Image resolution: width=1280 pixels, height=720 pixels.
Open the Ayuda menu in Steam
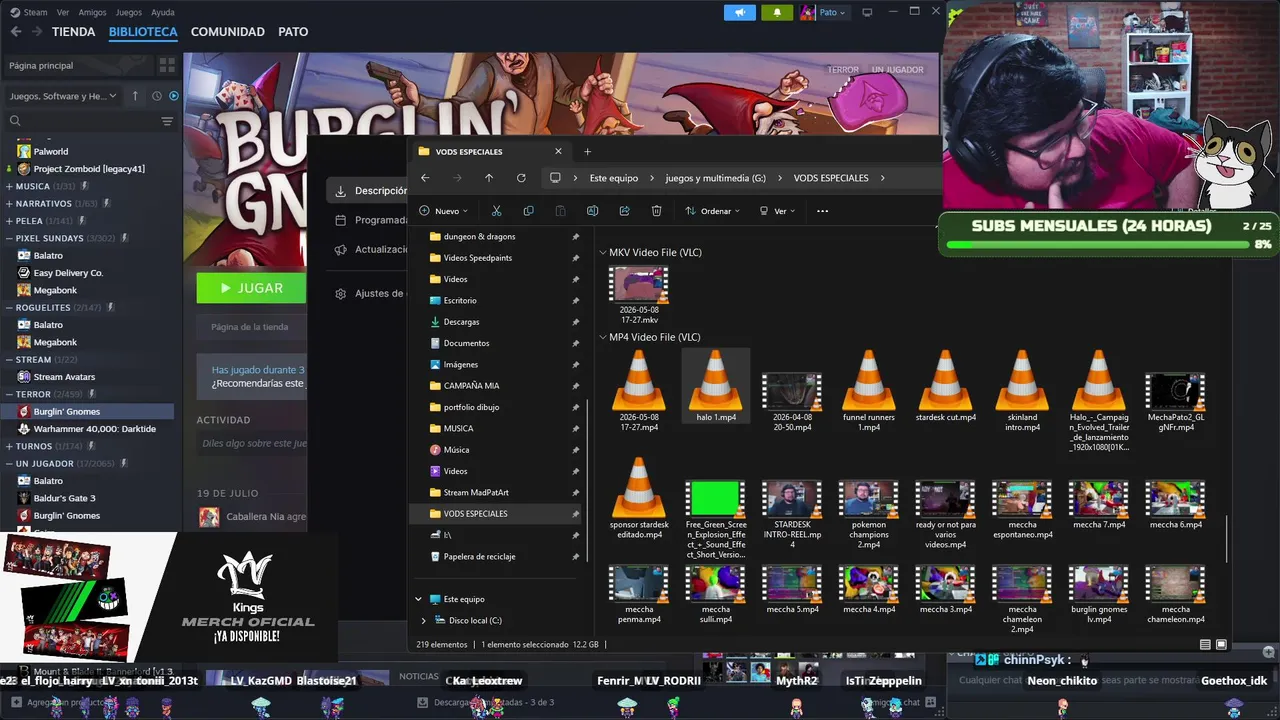(162, 12)
